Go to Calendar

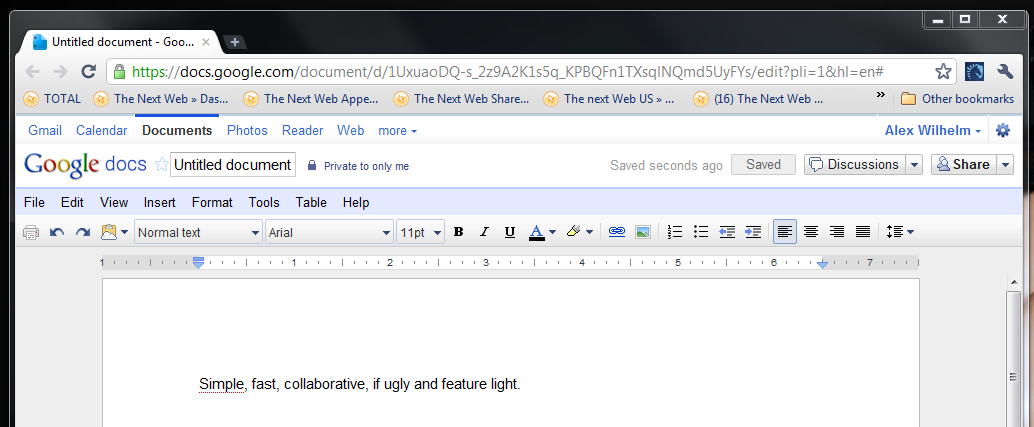102,130
